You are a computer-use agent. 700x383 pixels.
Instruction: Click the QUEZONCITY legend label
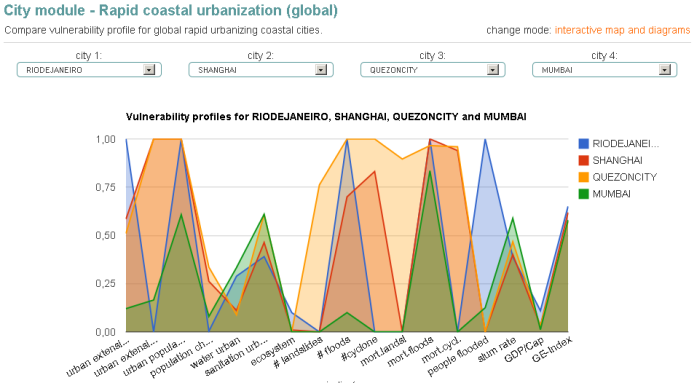point(625,177)
